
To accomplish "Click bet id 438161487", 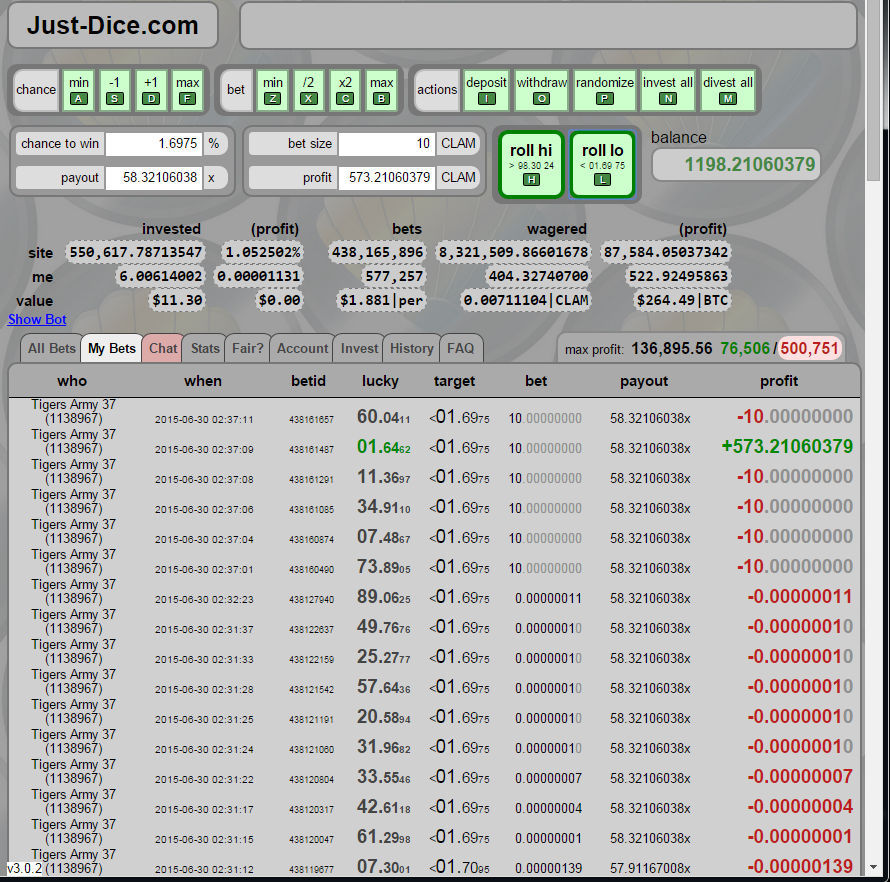I will coord(311,450).
